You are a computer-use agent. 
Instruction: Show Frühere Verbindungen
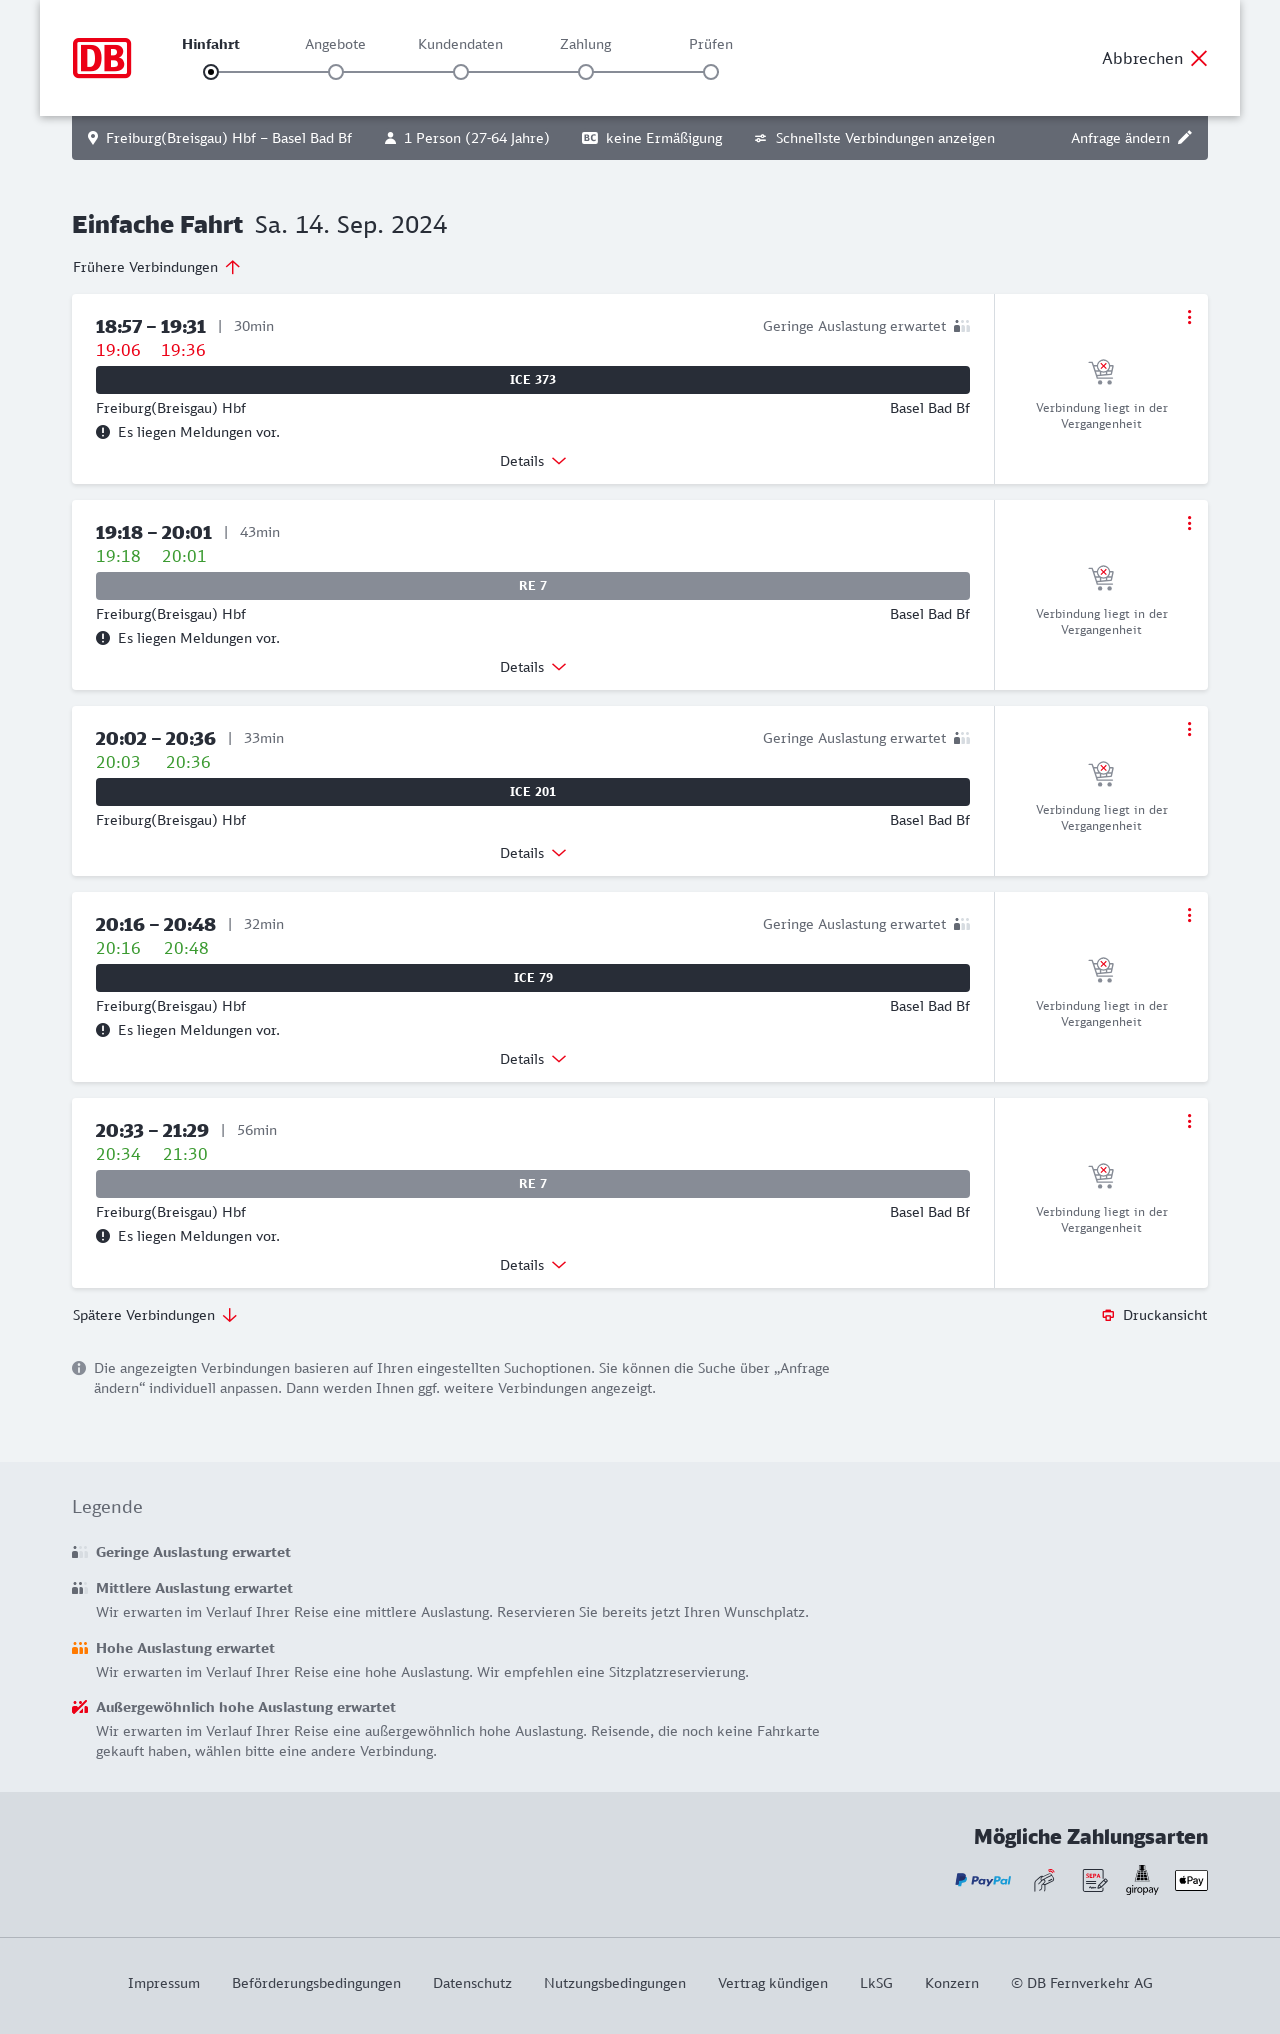point(156,267)
